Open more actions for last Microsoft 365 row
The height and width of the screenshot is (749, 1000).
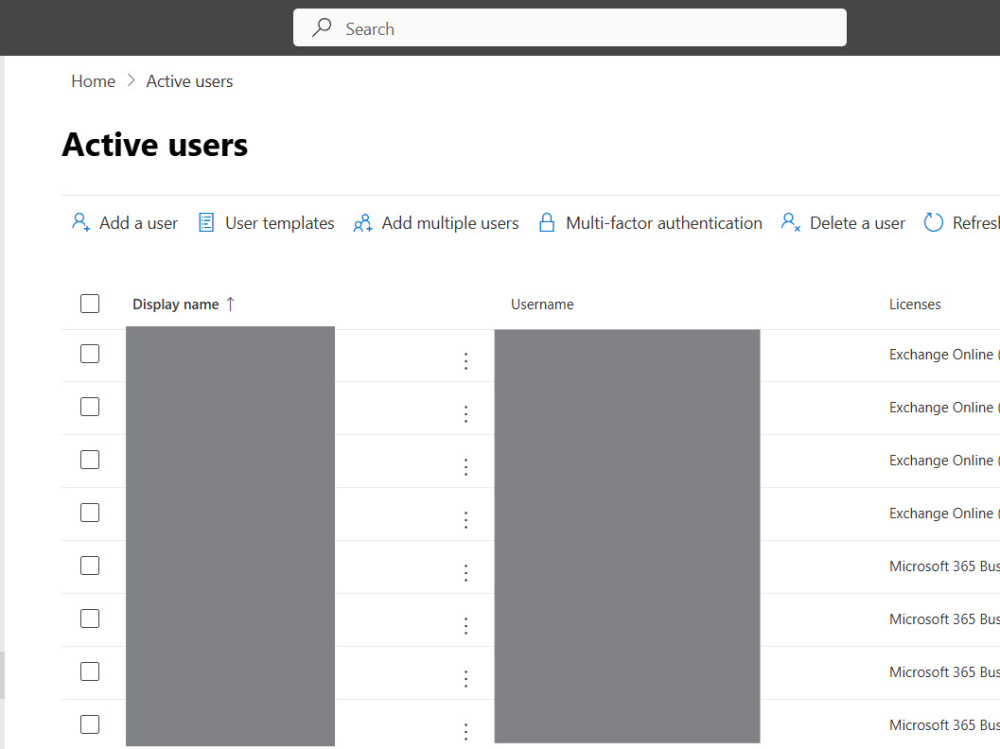point(466,732)
